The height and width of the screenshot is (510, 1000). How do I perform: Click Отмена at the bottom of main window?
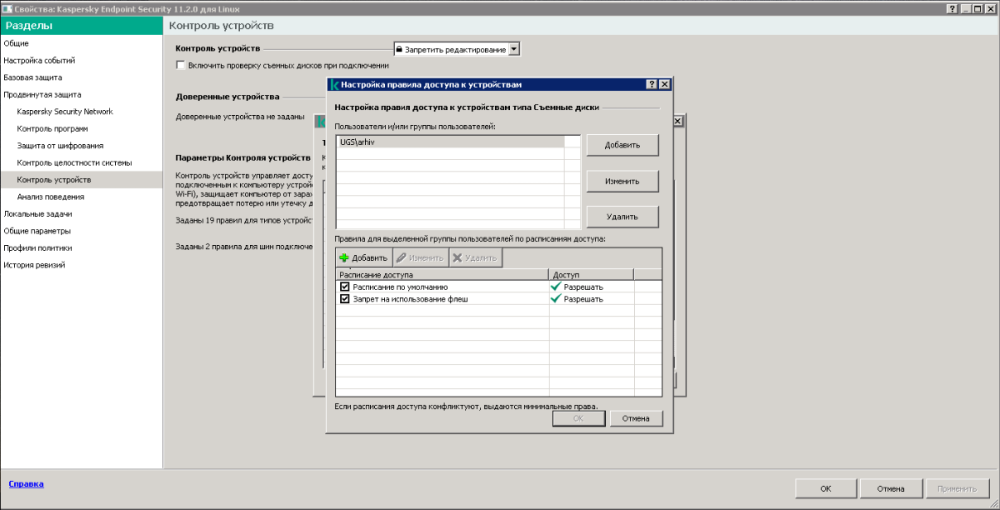click(890, 489)
